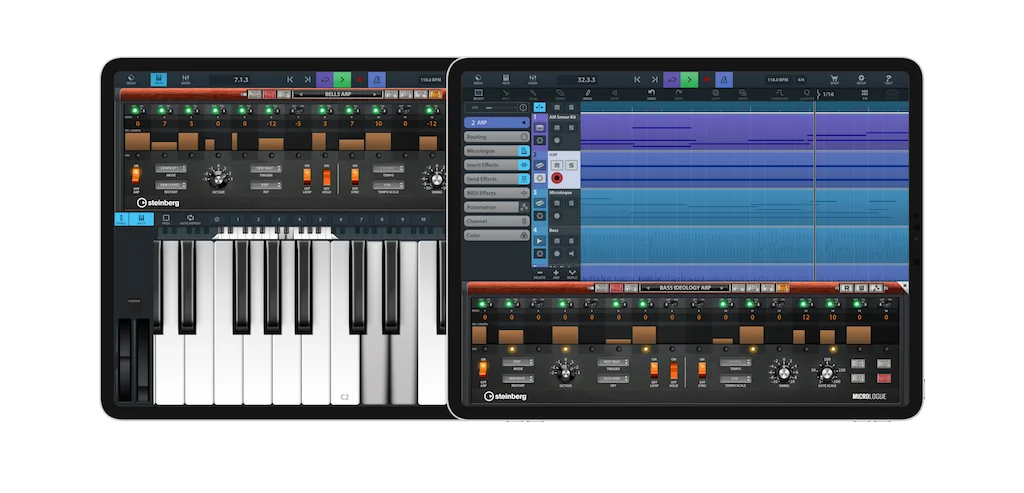Open the RESTART dropdown on the left iPad
This screenshot has height=493, width=1024.
coord(170,185)
